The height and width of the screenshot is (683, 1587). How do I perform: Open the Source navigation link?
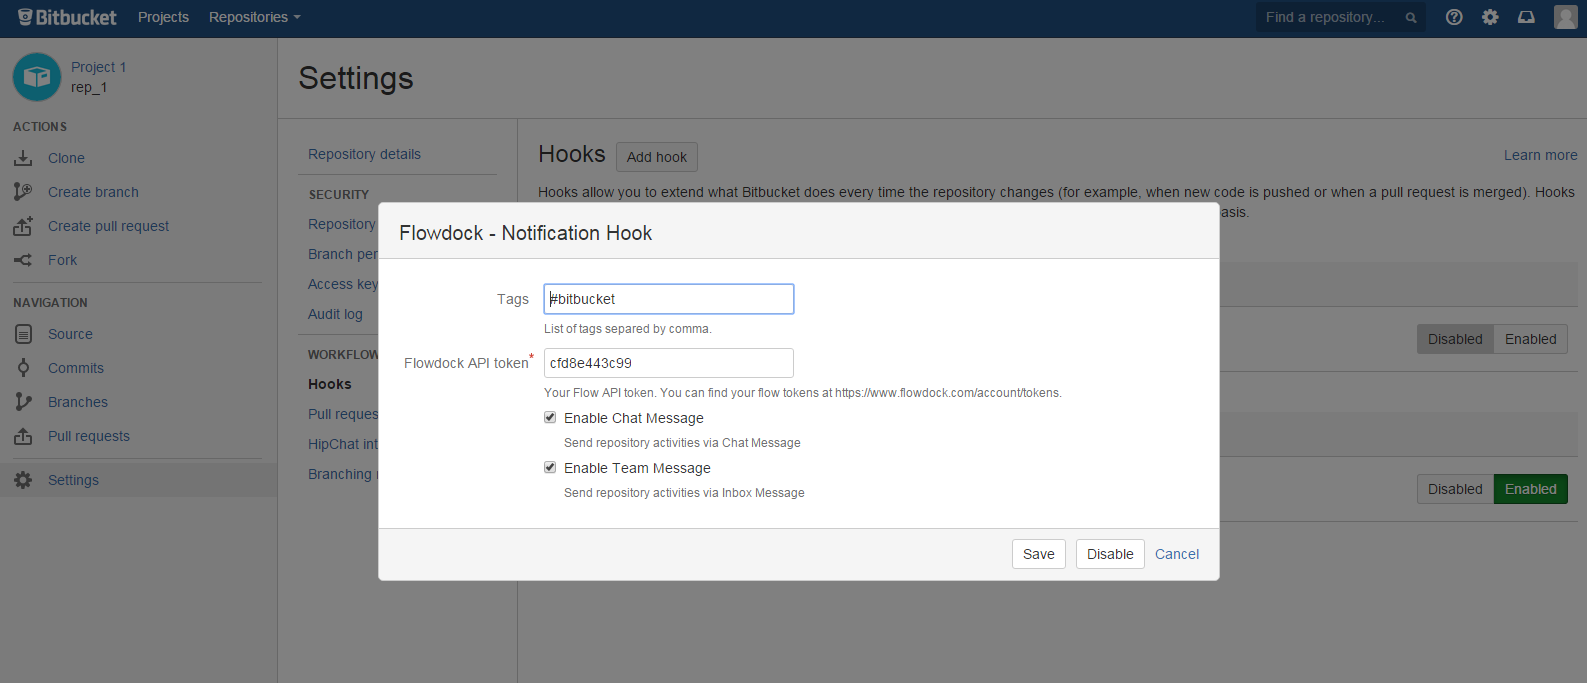tap(70, 334)
